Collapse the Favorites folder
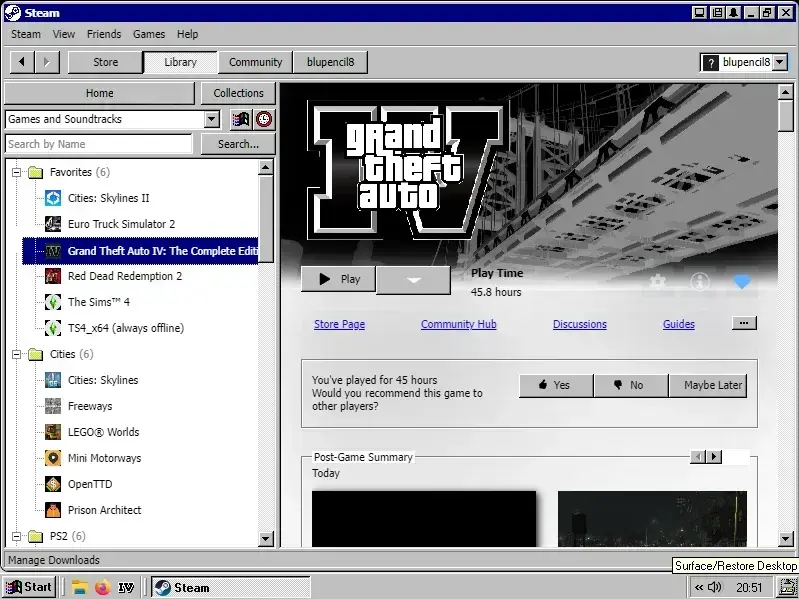This screenshot has width=799, height=599. click(x=16, y=172)
